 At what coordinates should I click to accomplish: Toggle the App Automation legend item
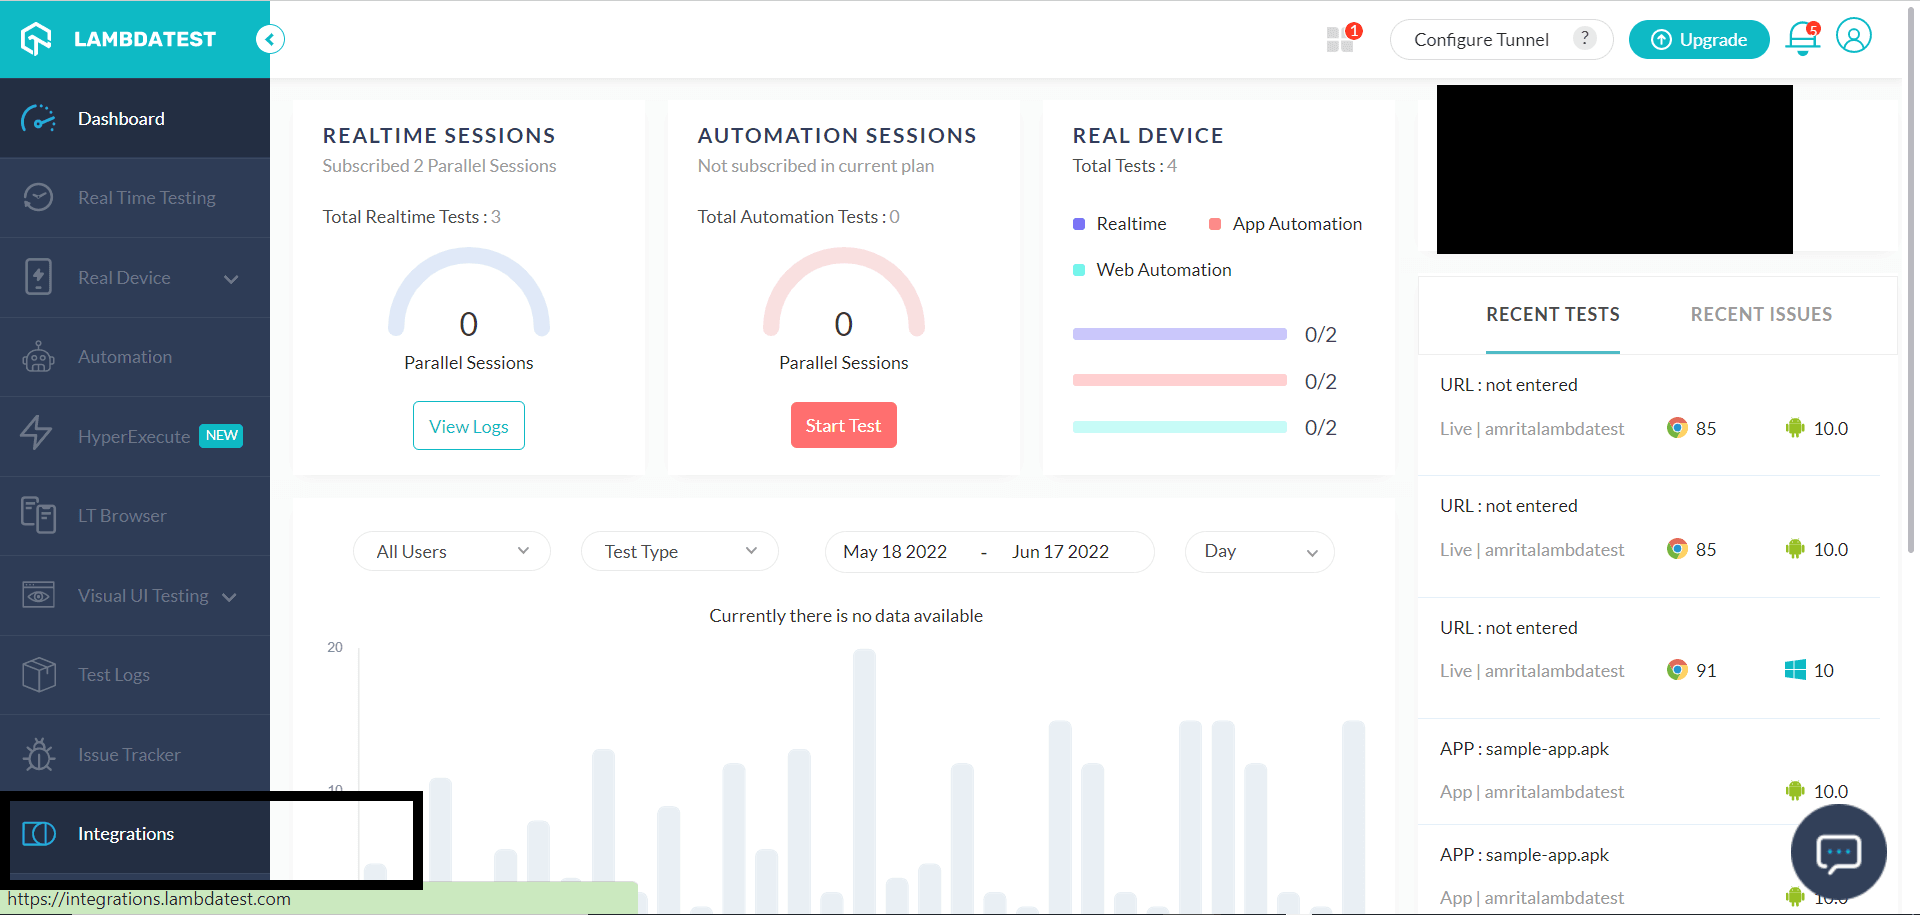tap(1285, 224)
